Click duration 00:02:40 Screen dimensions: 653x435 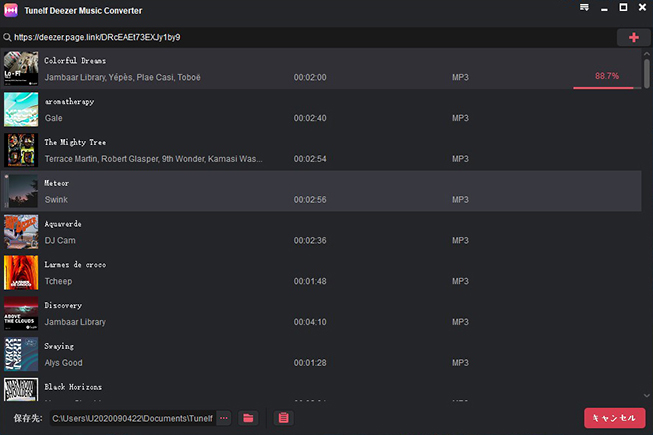(x=310, y=118)
